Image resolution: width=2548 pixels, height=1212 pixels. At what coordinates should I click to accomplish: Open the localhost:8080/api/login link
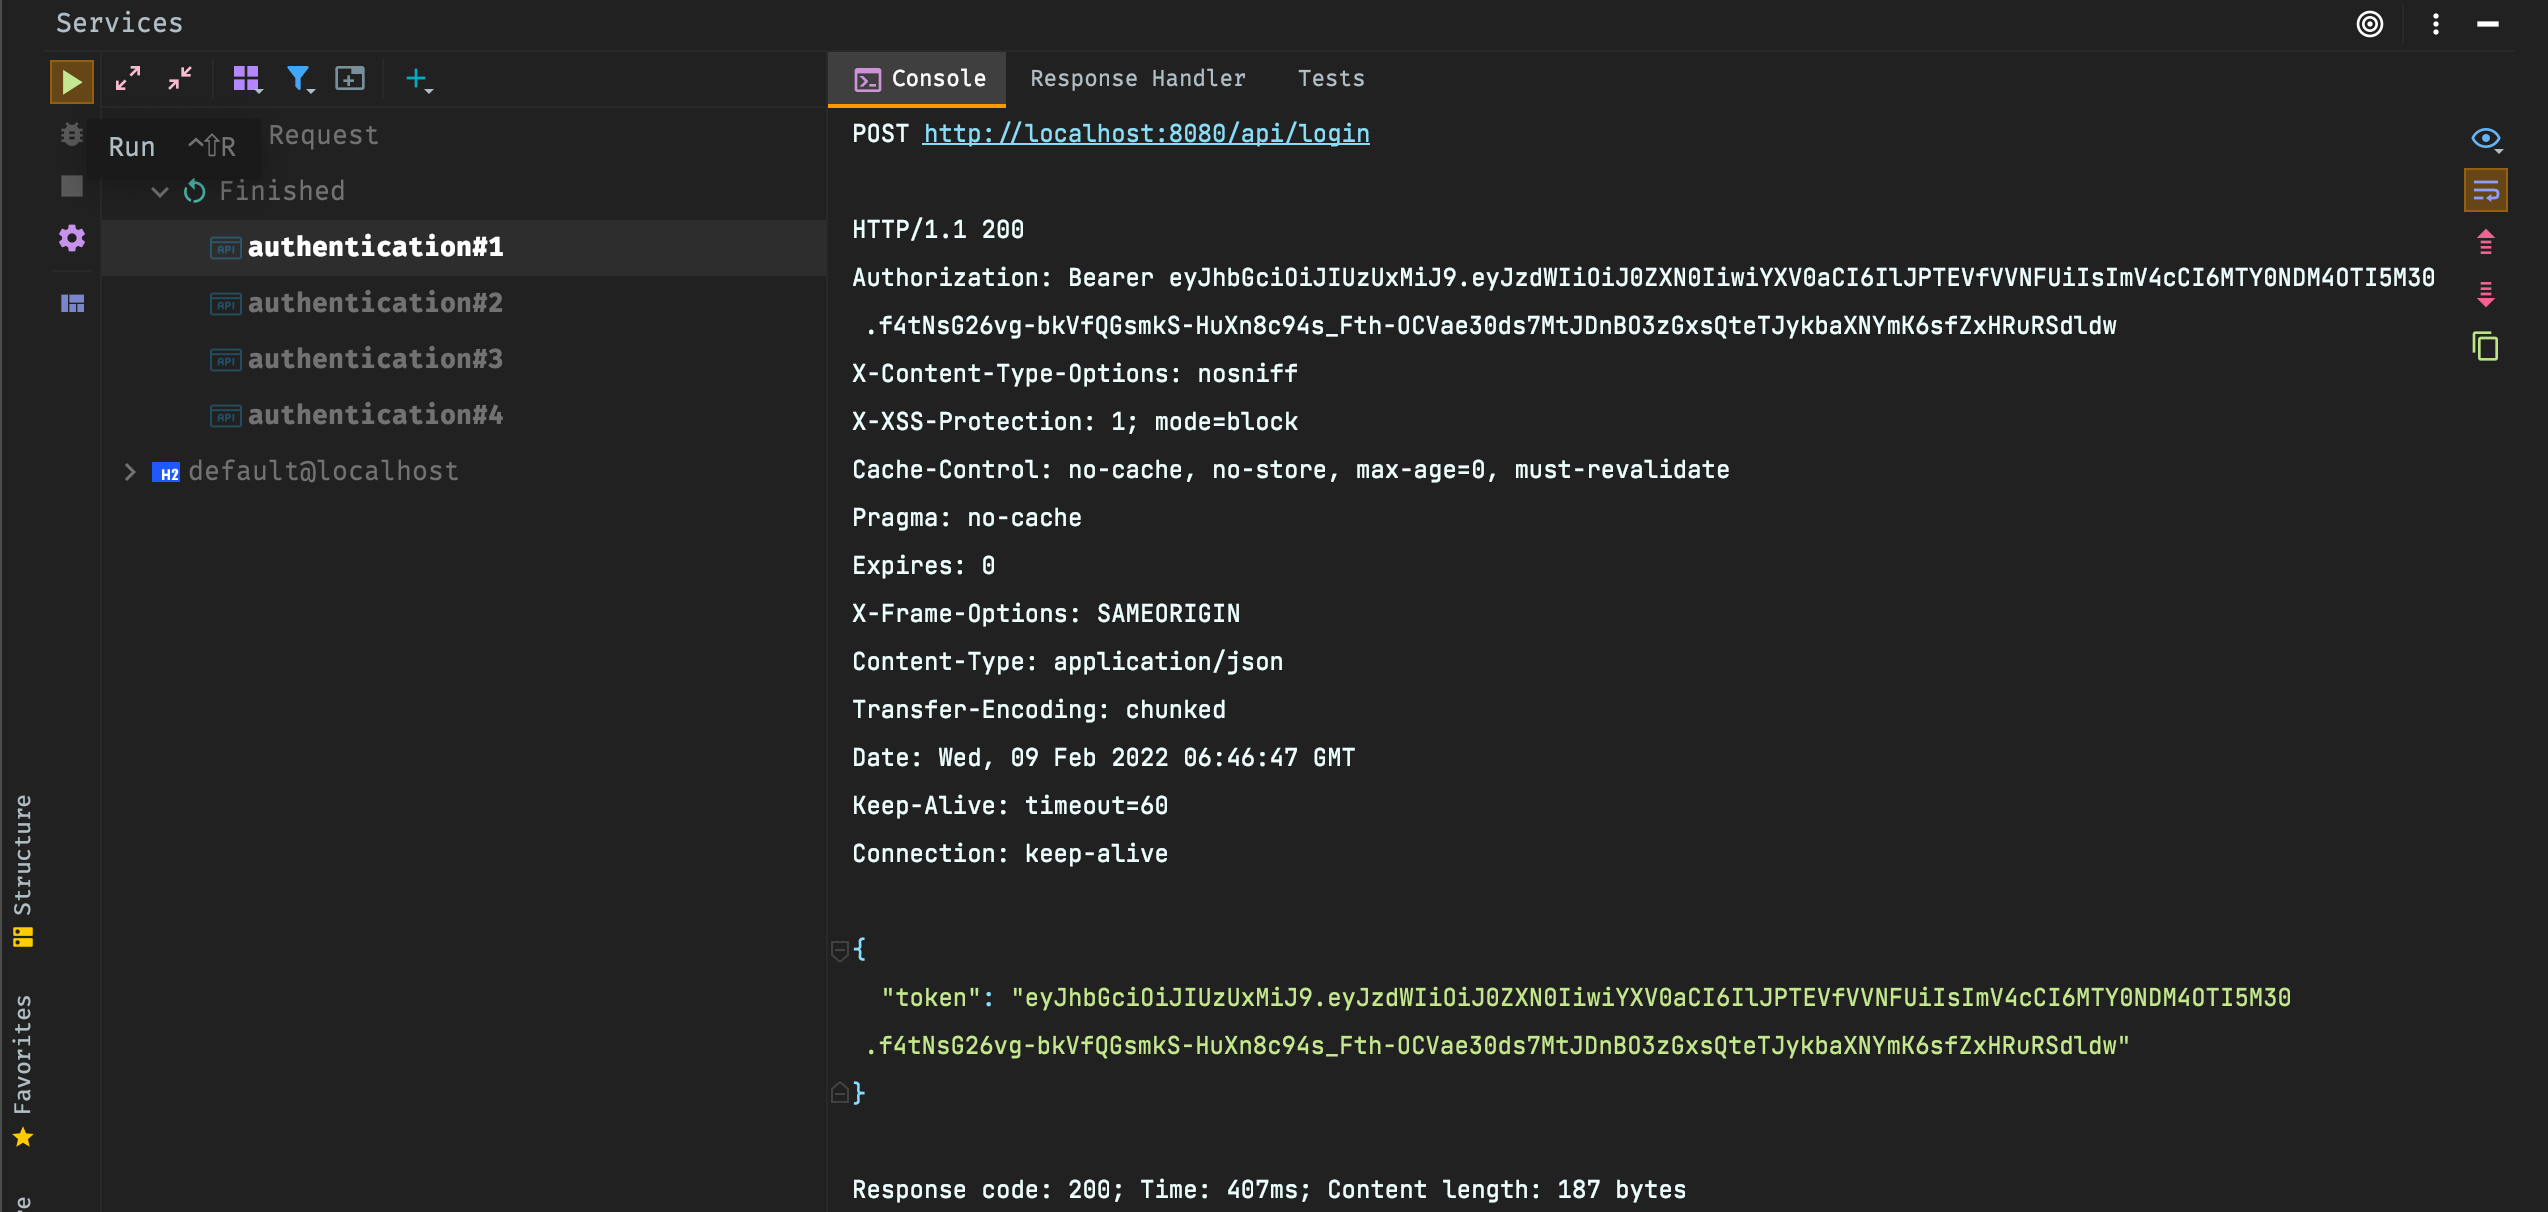[1146, 134]
